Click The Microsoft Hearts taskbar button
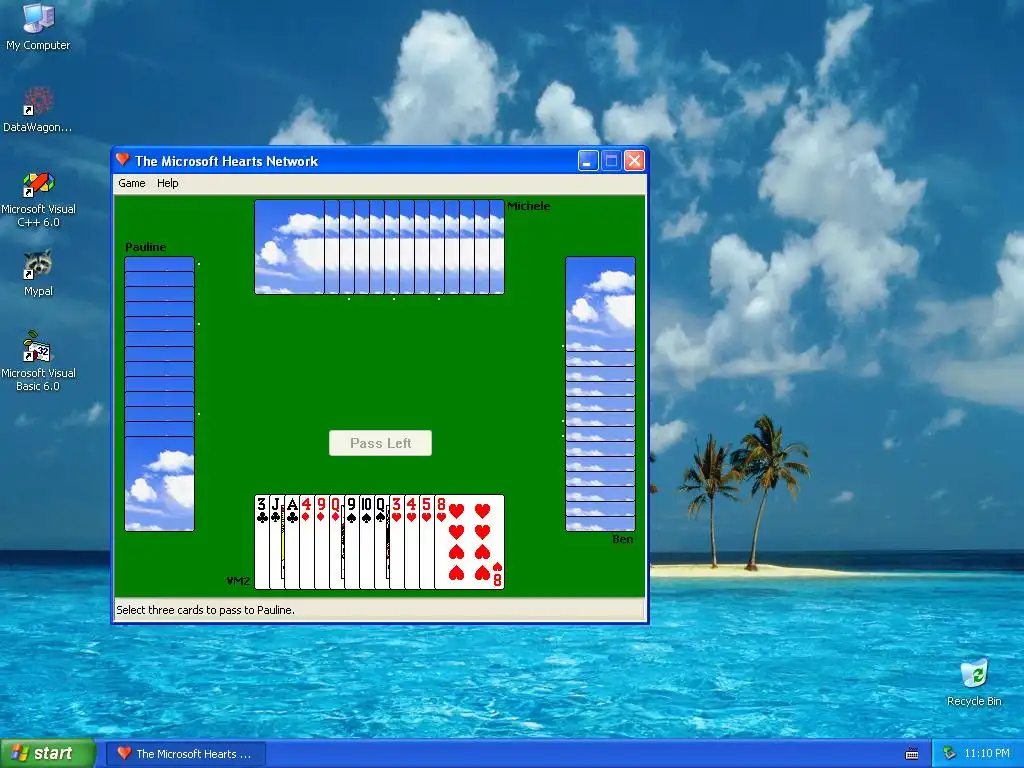This screenshot has width=1024, height=768. (185, 754)
